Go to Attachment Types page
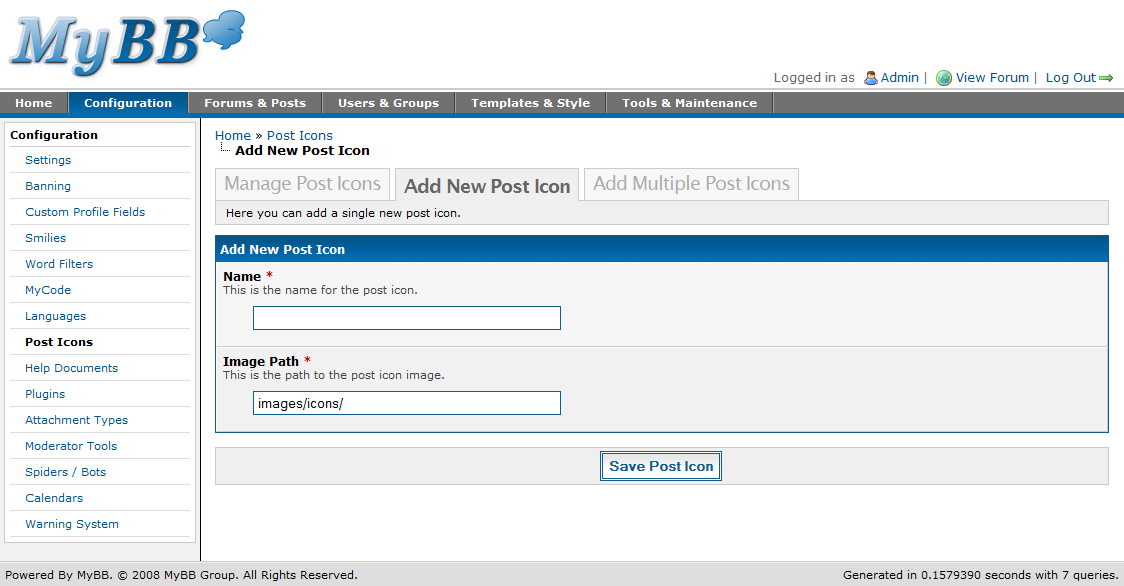This screenshot has height=586, width=1124. tap(76, 420)
